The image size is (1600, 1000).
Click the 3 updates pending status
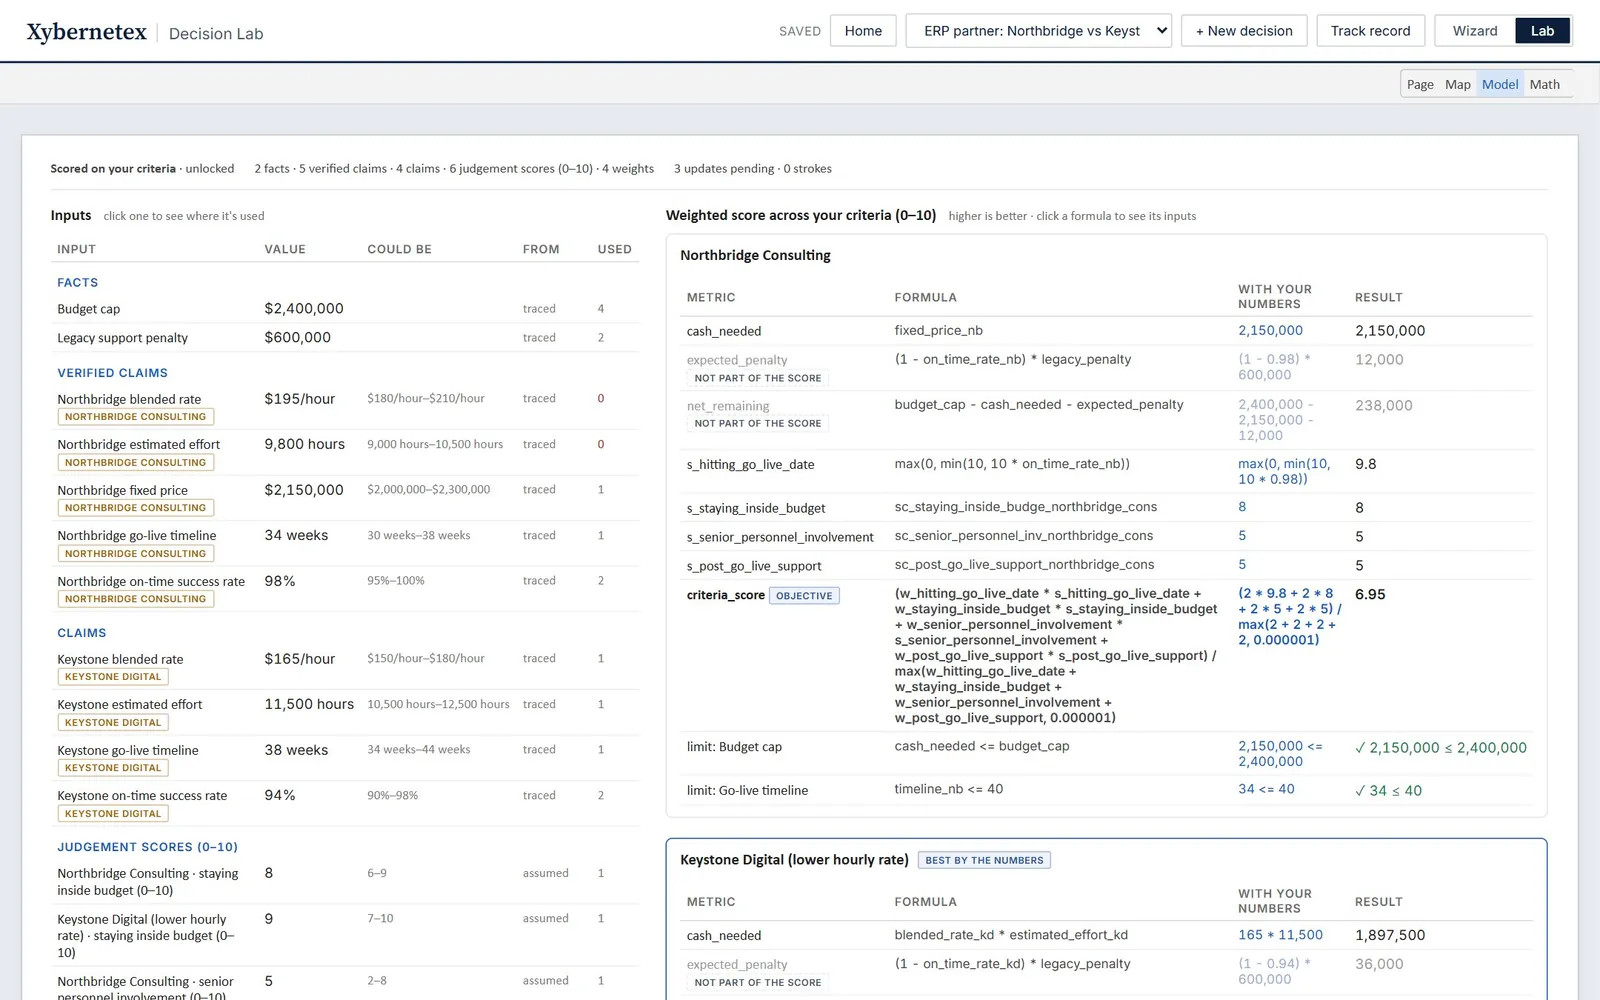[723, 168]
